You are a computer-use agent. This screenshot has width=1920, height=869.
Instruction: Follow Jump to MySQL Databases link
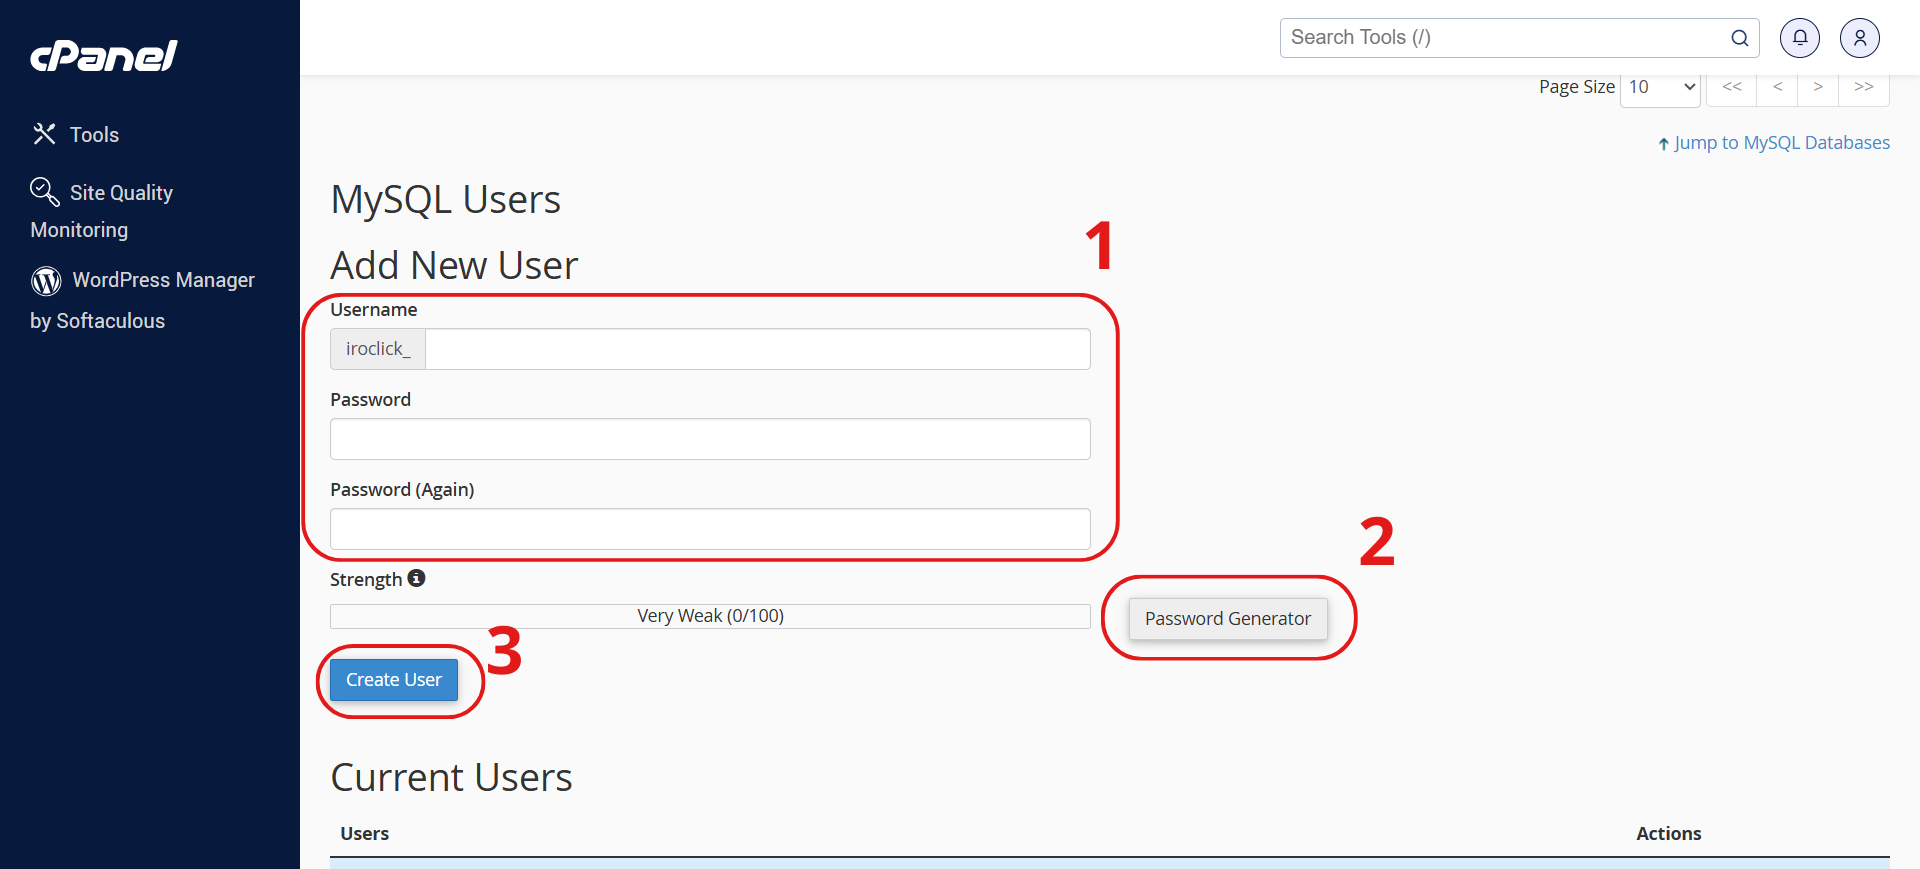coord(1781,143)
